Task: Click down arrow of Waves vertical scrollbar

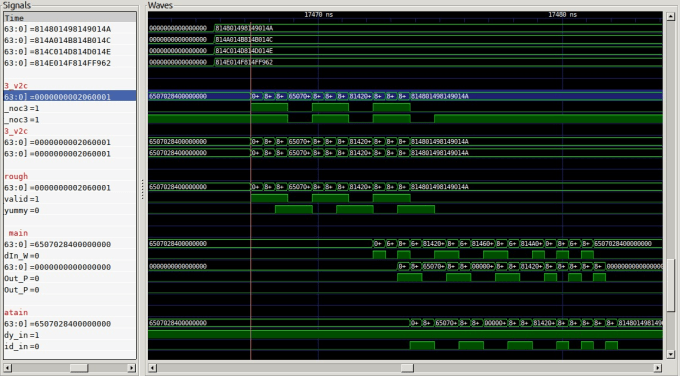Action: pyautogui.click(x=670, y=354)
